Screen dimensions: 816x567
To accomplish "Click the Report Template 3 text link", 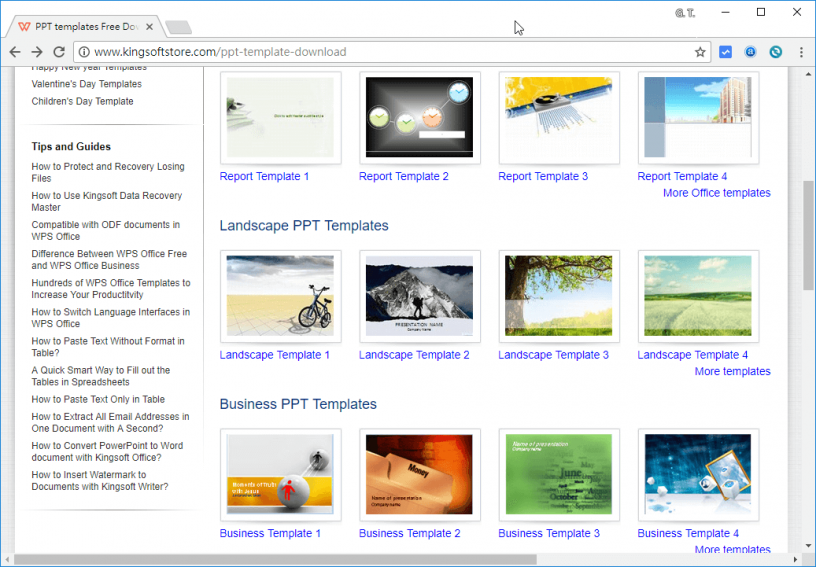I will click(x=543, y=176).
